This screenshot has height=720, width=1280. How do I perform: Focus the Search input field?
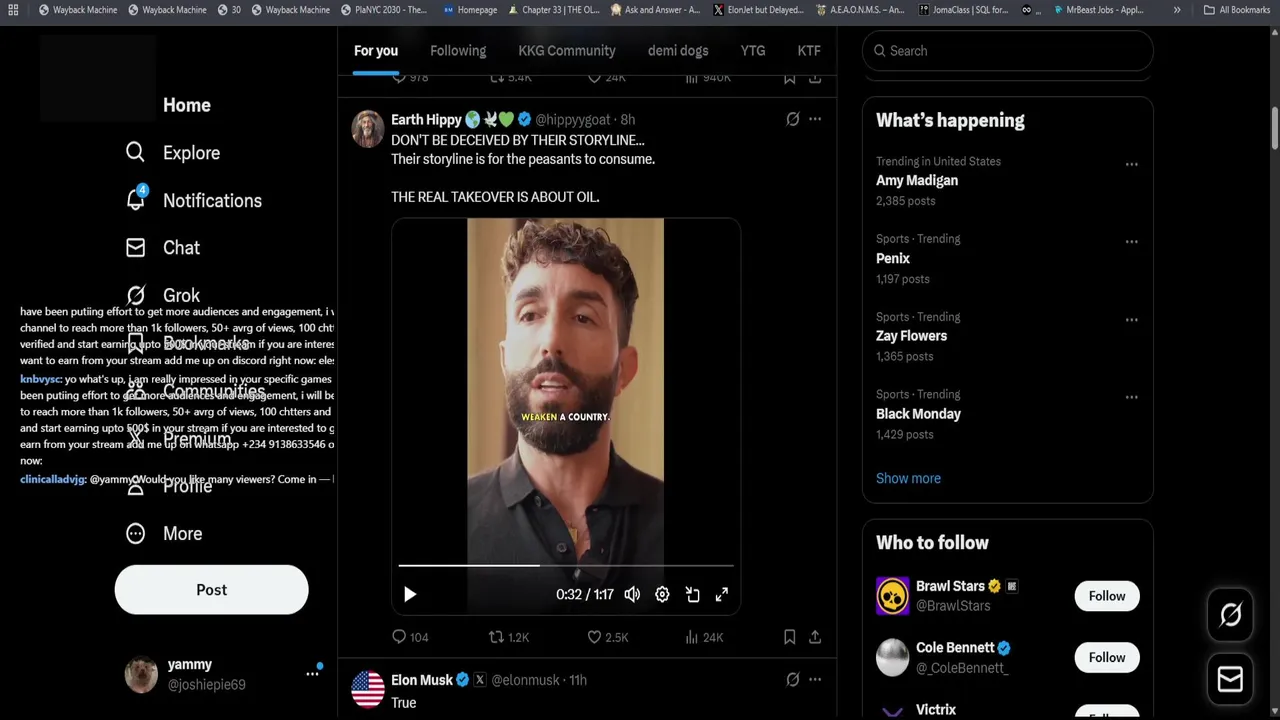tap(1008, 51)
